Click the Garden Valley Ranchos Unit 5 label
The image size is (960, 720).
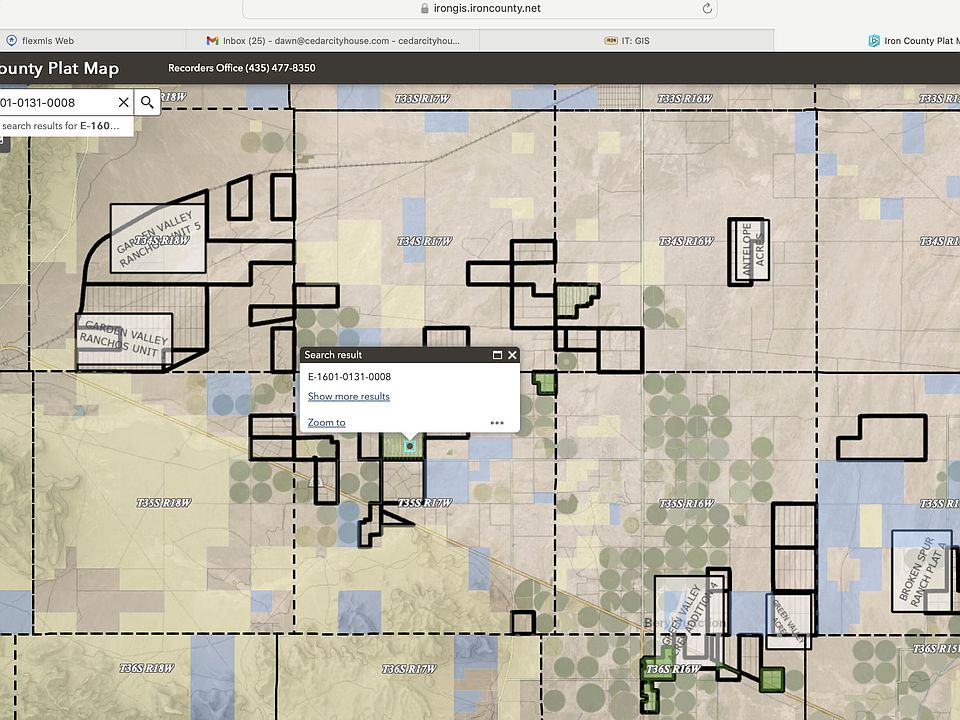click(x=158, y=238)
